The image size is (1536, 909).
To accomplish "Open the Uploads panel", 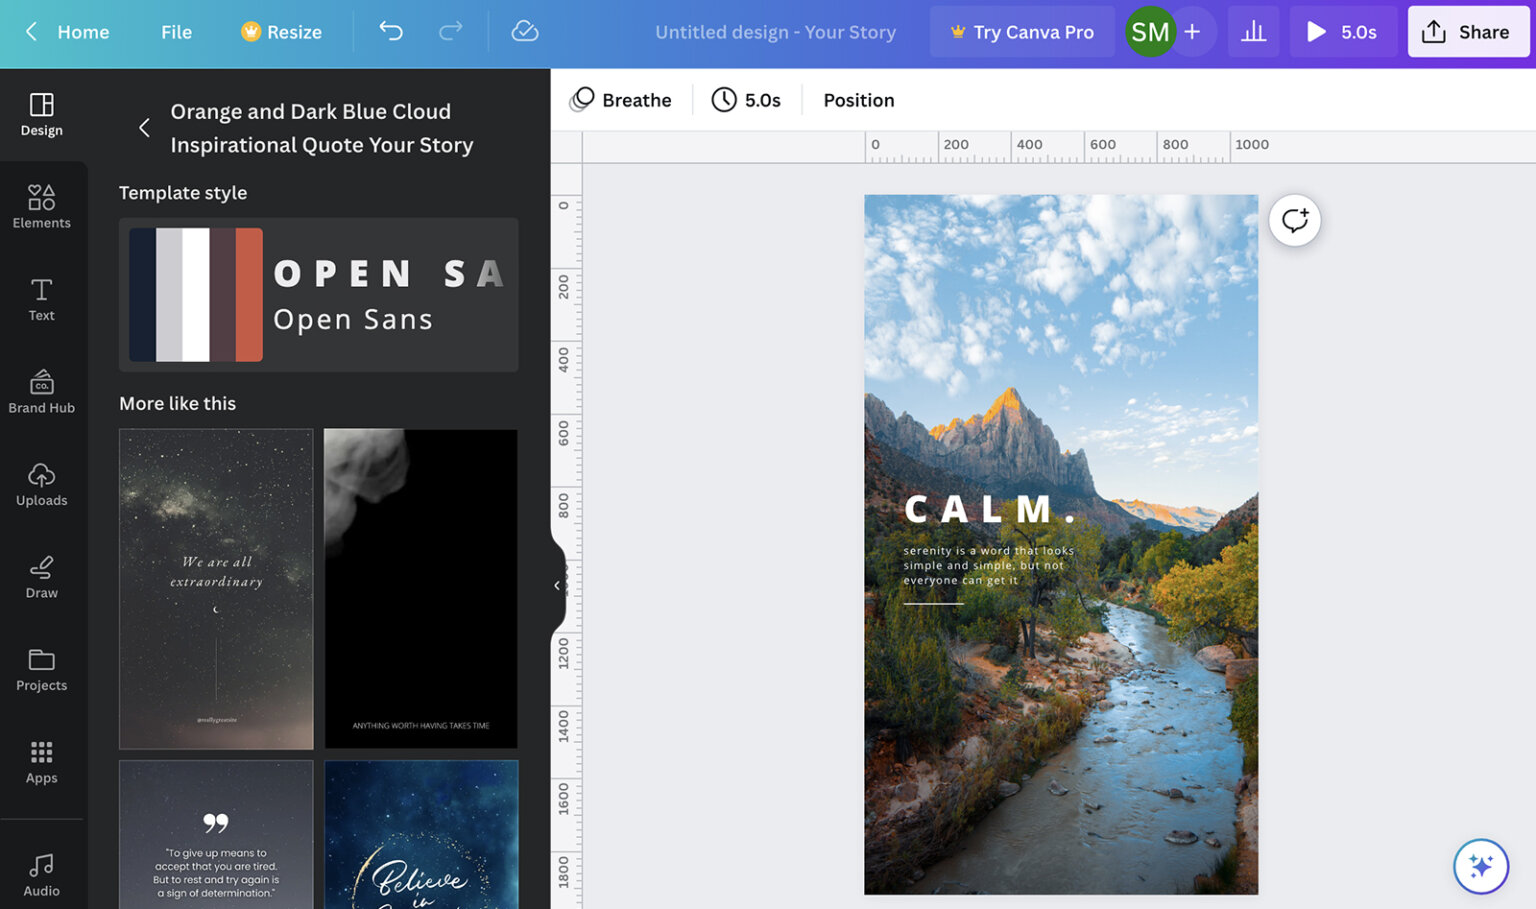I will click(41, 485).
